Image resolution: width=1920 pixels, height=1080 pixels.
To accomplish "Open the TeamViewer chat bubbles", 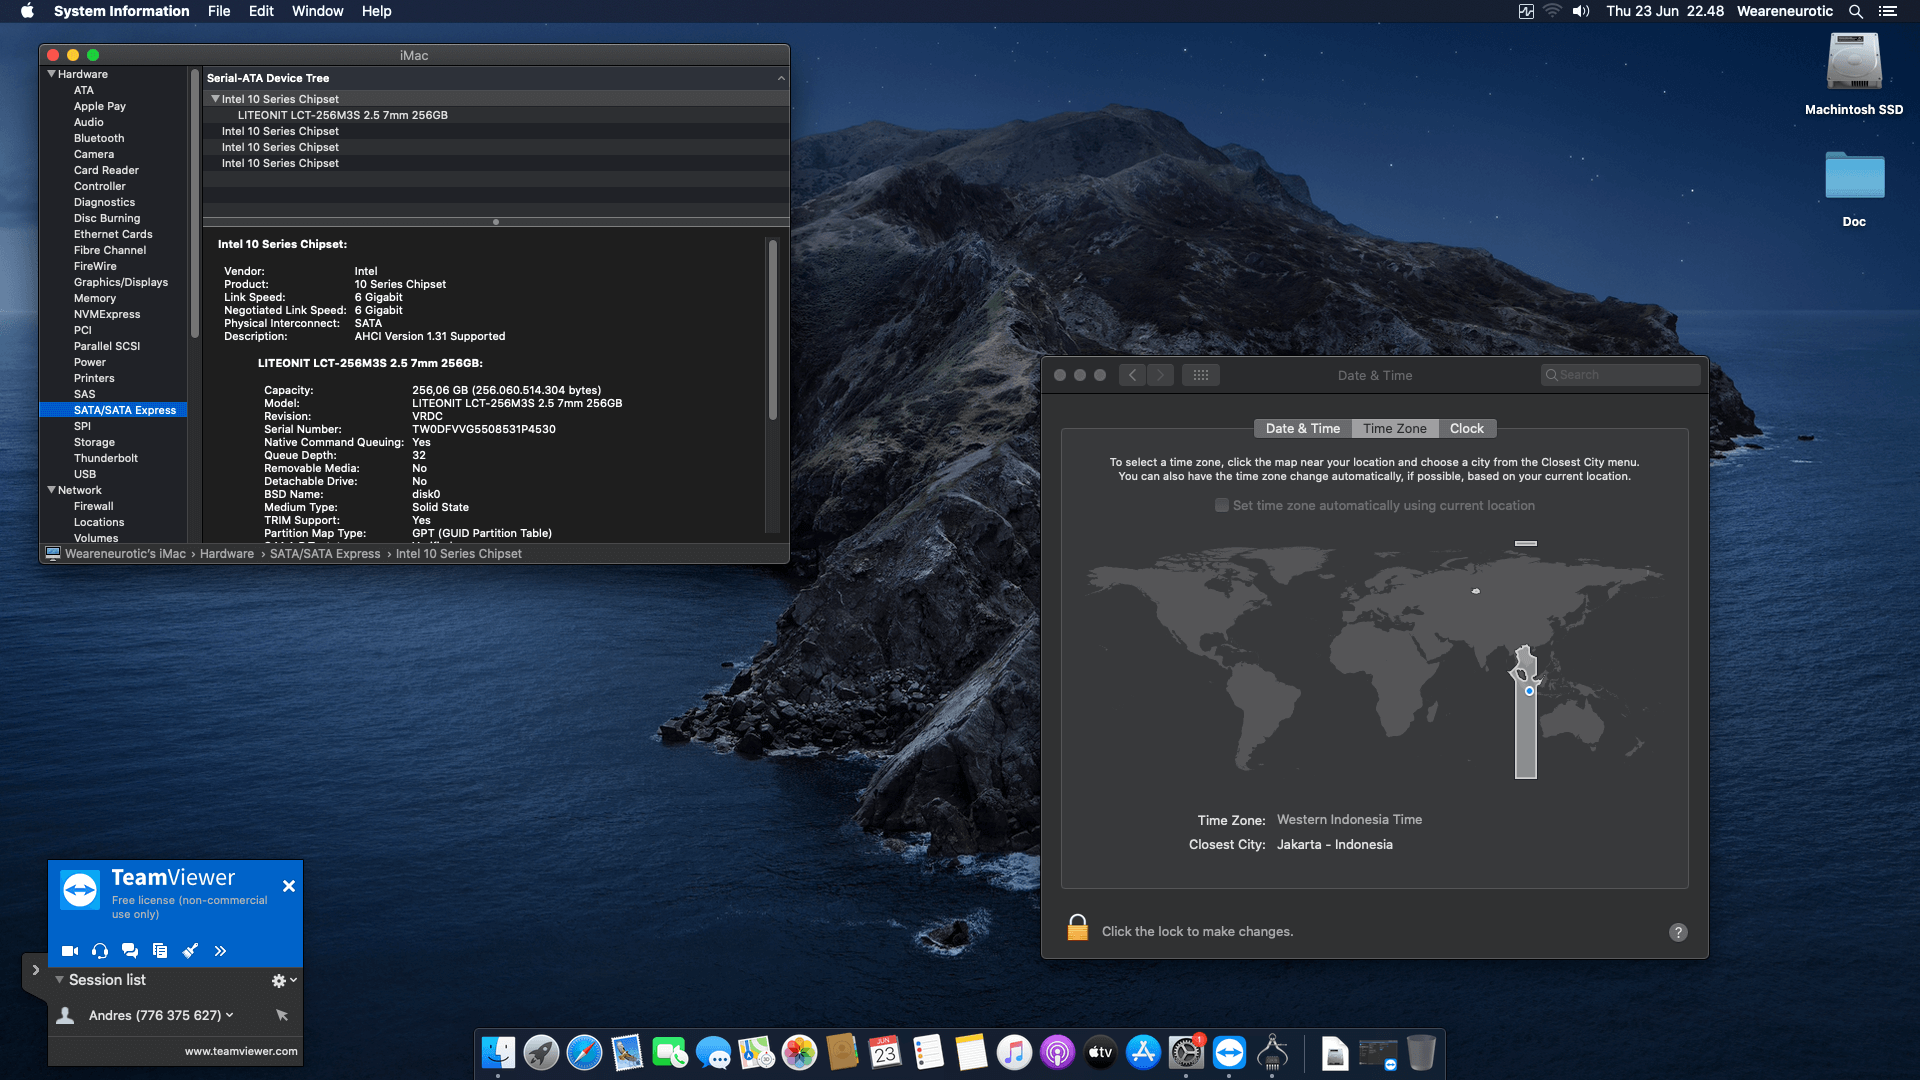I will (130, 951).
